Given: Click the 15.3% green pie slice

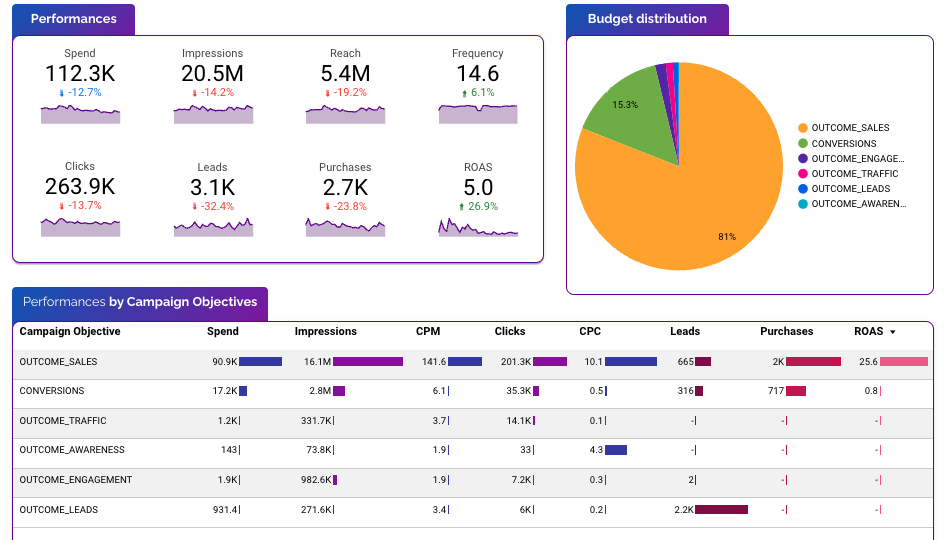Looking at the screenshot, I should click(618, 108).
